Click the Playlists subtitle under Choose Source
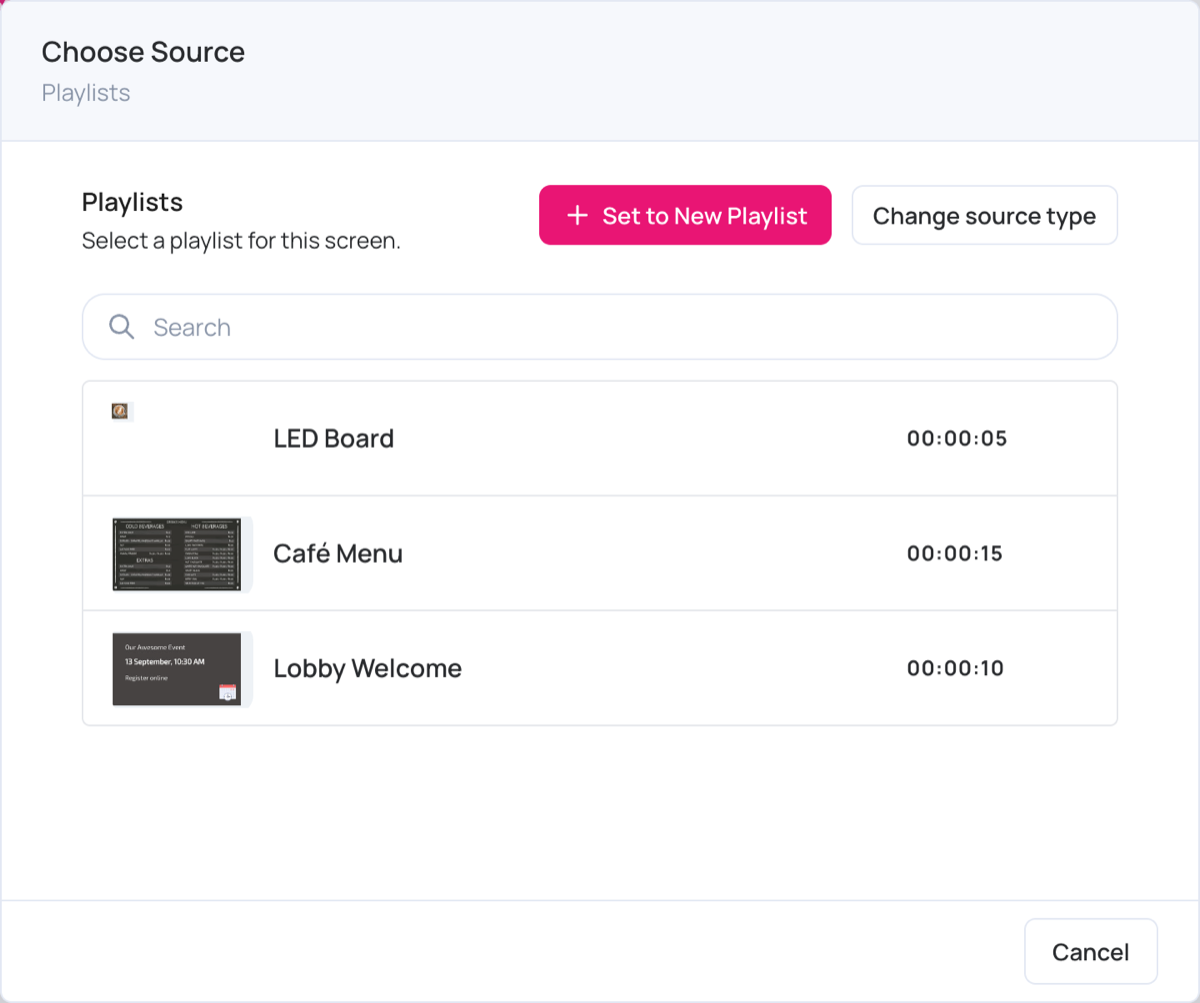This screenshot has width=1200, height=1003. coord(86,93)
